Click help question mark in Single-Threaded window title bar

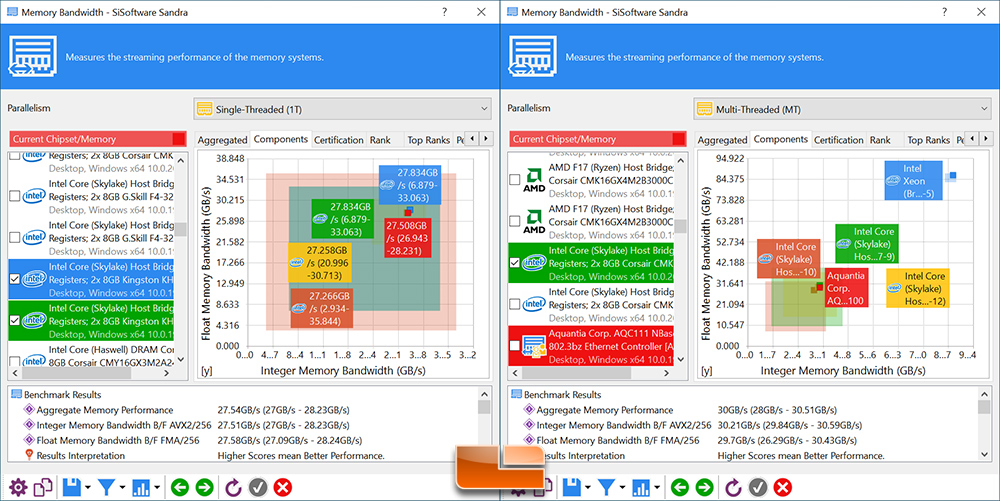(445, 12)
